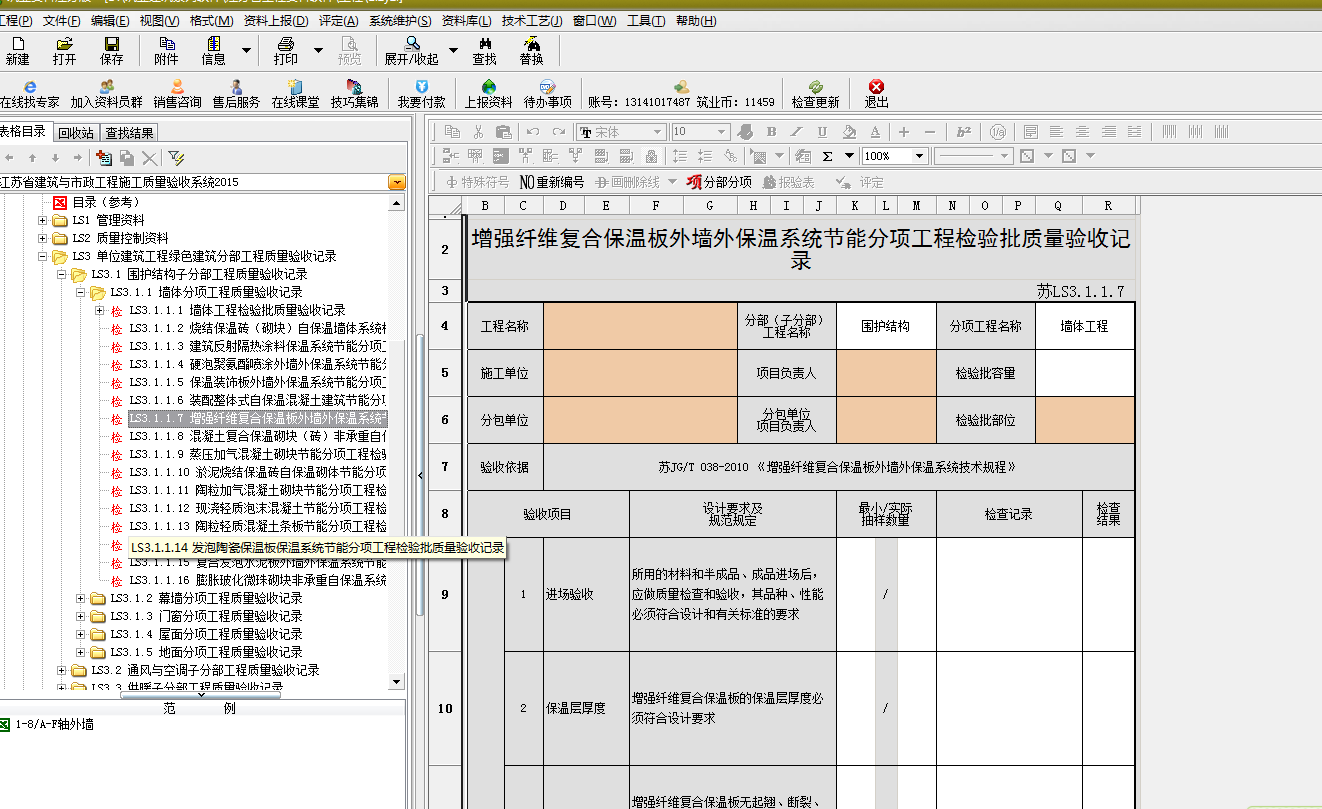This screenshot has width=1322, height=809.
Task: Click the 保存 (Save) icon
Action: click(112, 50)
